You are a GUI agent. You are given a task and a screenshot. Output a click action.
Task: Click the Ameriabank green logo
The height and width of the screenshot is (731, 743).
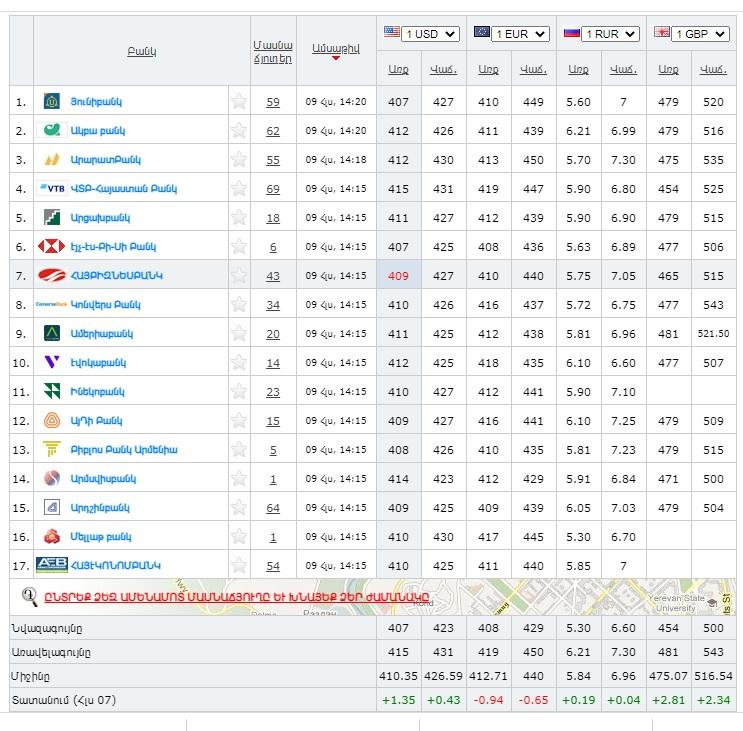pos(52,333)
